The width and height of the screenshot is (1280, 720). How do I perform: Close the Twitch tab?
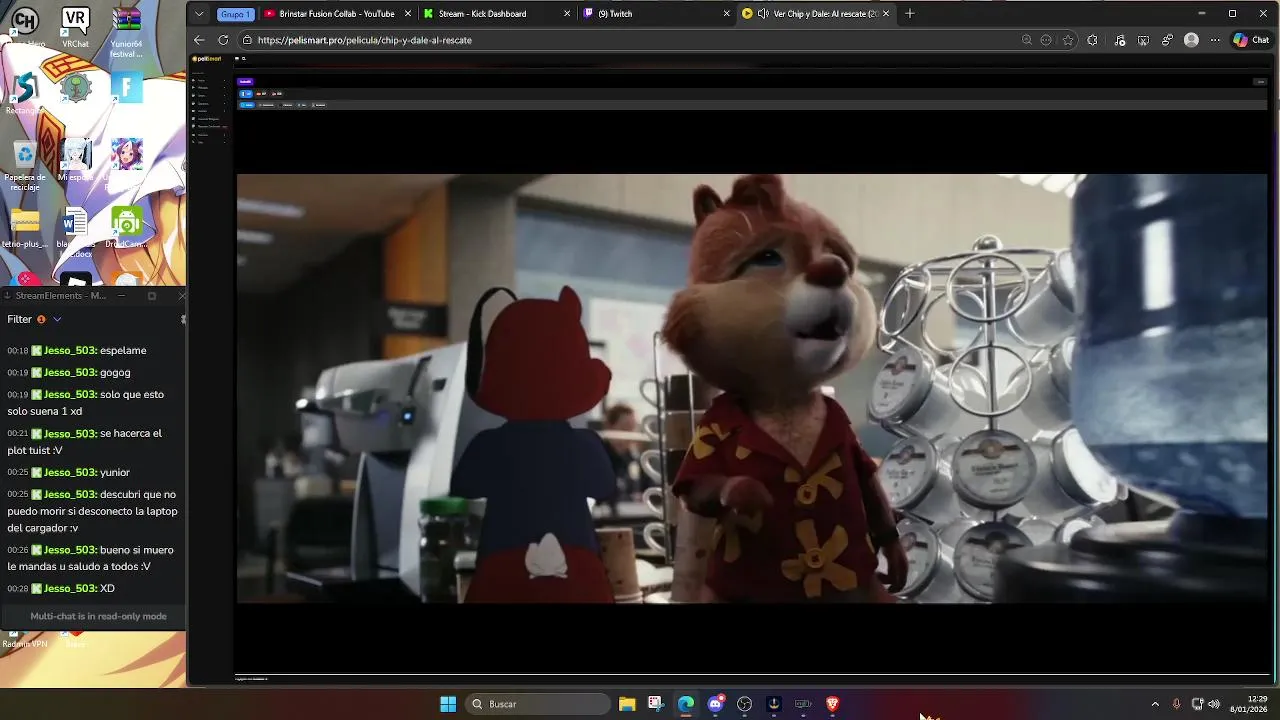[x=727, y=14]
